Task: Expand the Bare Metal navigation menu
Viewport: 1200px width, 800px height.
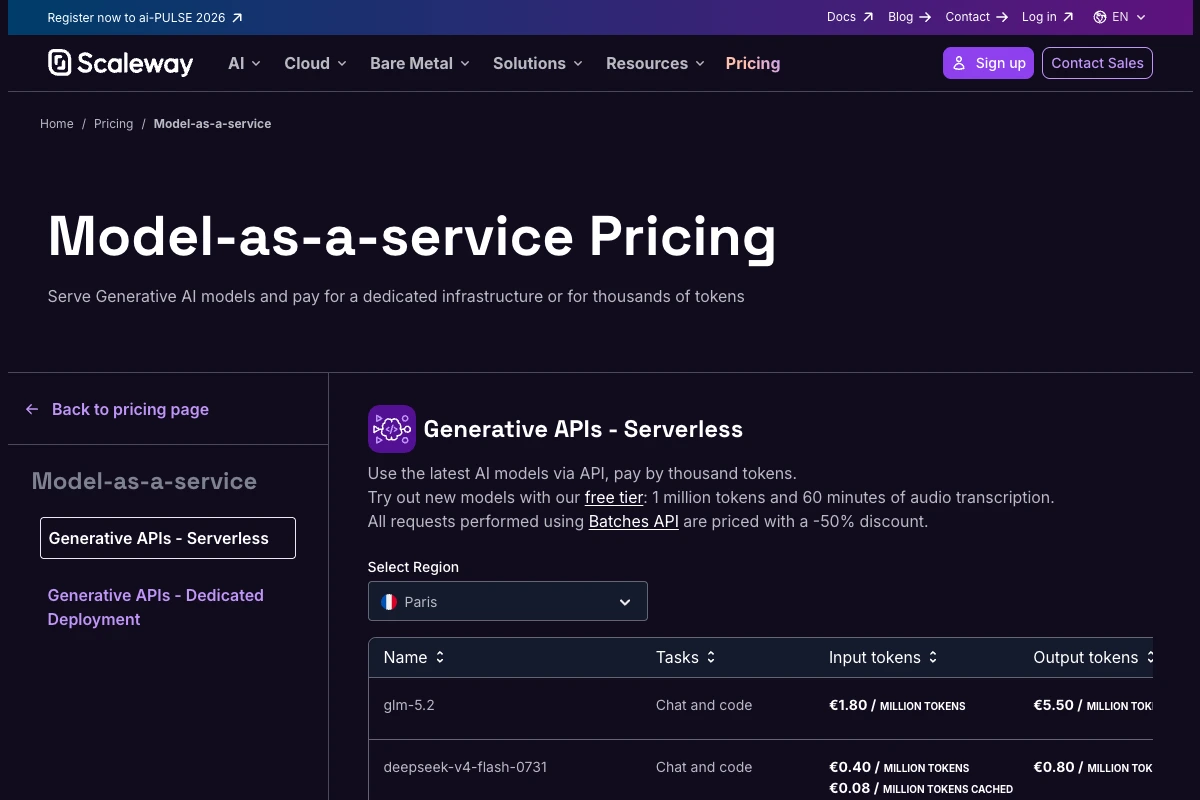Action: [x=420, y=63]
